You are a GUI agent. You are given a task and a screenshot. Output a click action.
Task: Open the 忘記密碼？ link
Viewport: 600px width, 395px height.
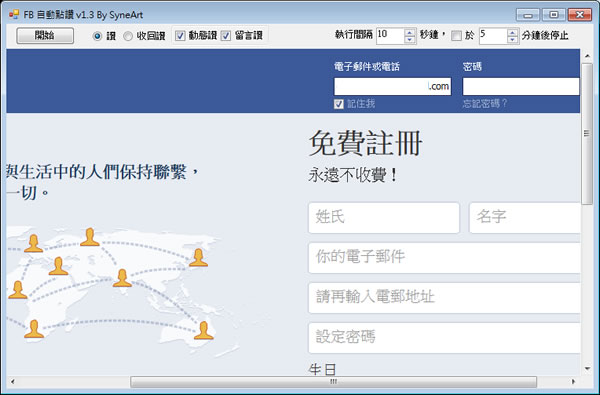(x=484, y=103)
